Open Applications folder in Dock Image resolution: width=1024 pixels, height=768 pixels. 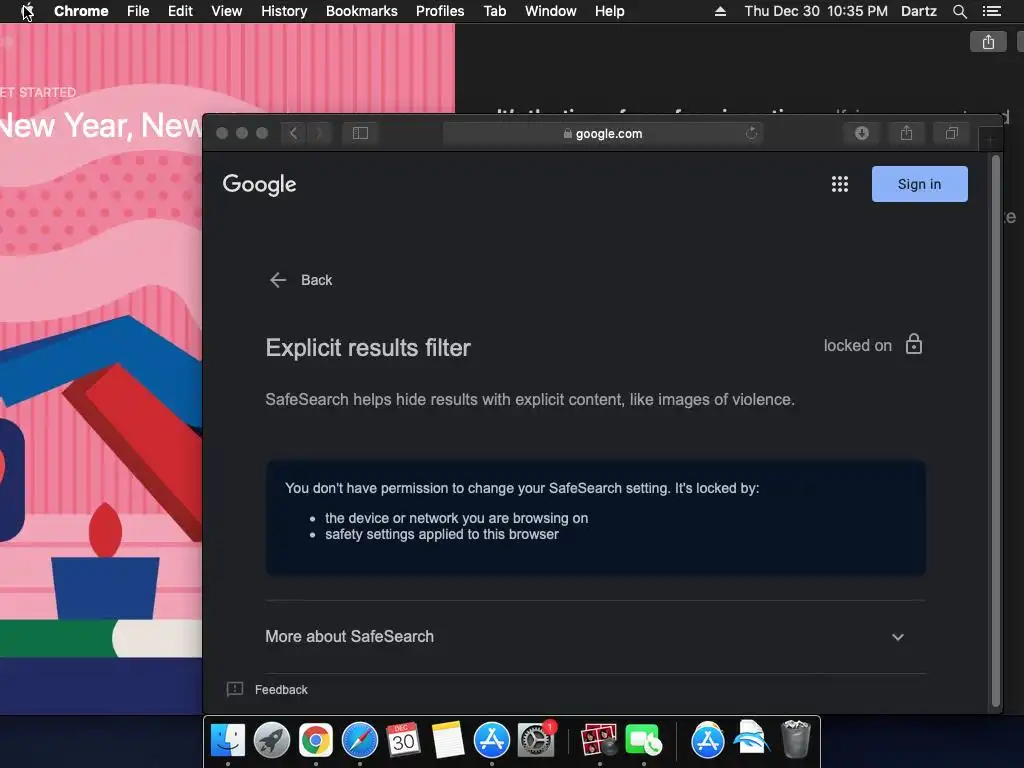[707, 741]
